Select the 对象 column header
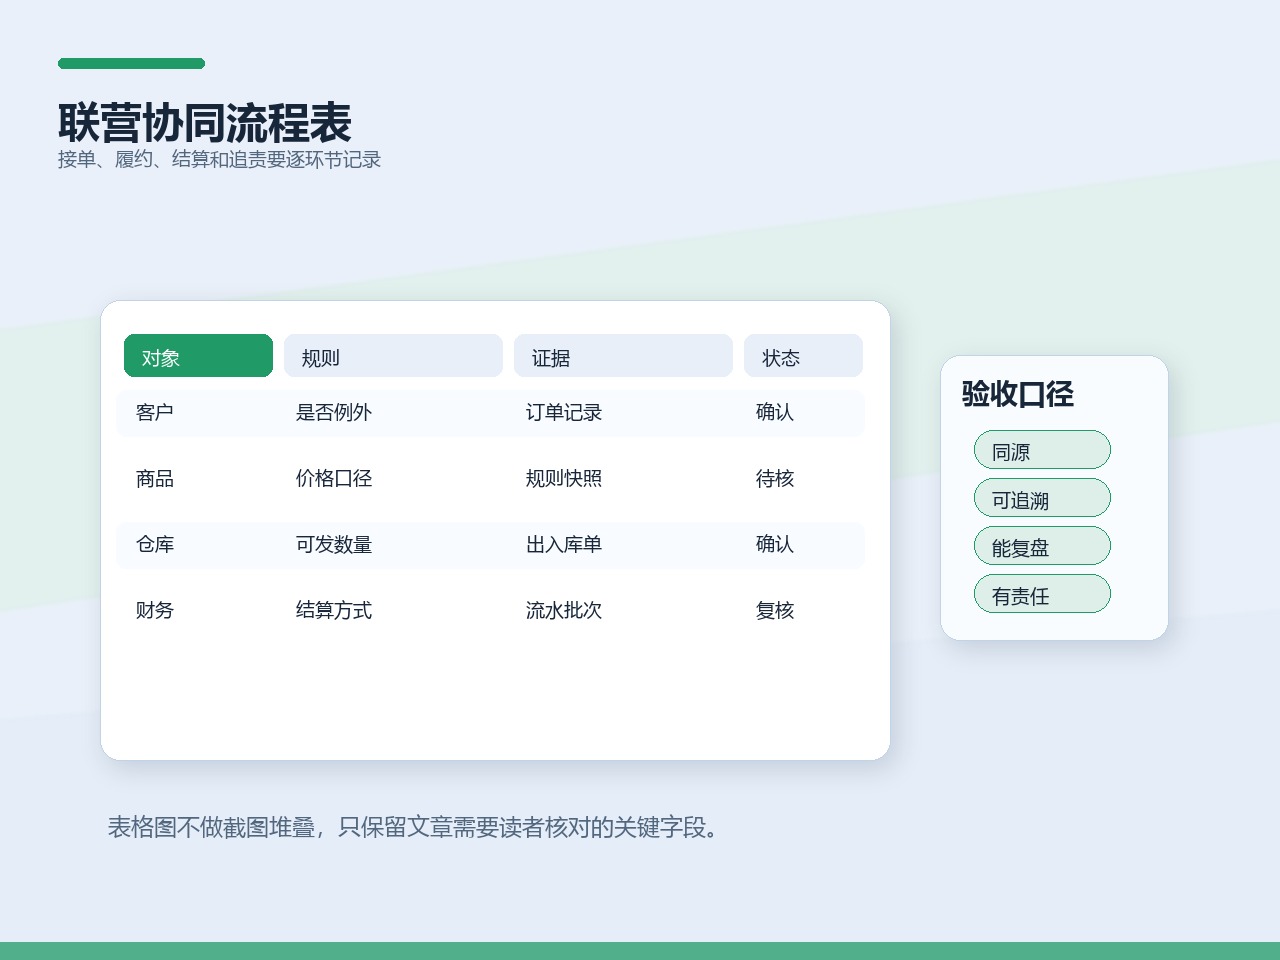The width and height of the screenshot is (1280, 960). [x=198, y=356]
